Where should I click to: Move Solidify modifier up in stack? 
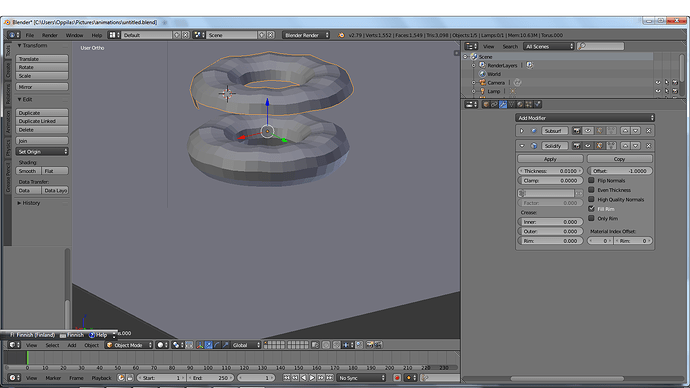pyautogui.click(x=625, y=146)
